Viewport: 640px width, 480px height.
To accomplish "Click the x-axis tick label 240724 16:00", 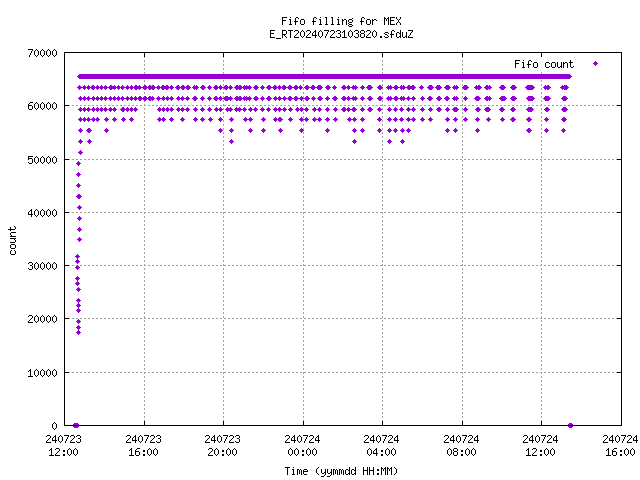I will [x=620, y=446].
